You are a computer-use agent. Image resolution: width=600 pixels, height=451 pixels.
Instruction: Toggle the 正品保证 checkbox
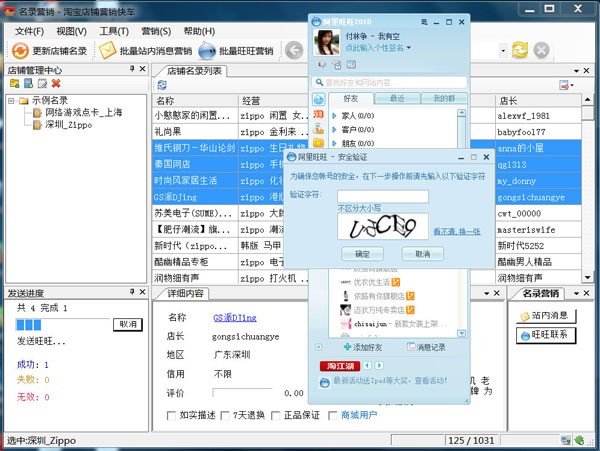276,415
